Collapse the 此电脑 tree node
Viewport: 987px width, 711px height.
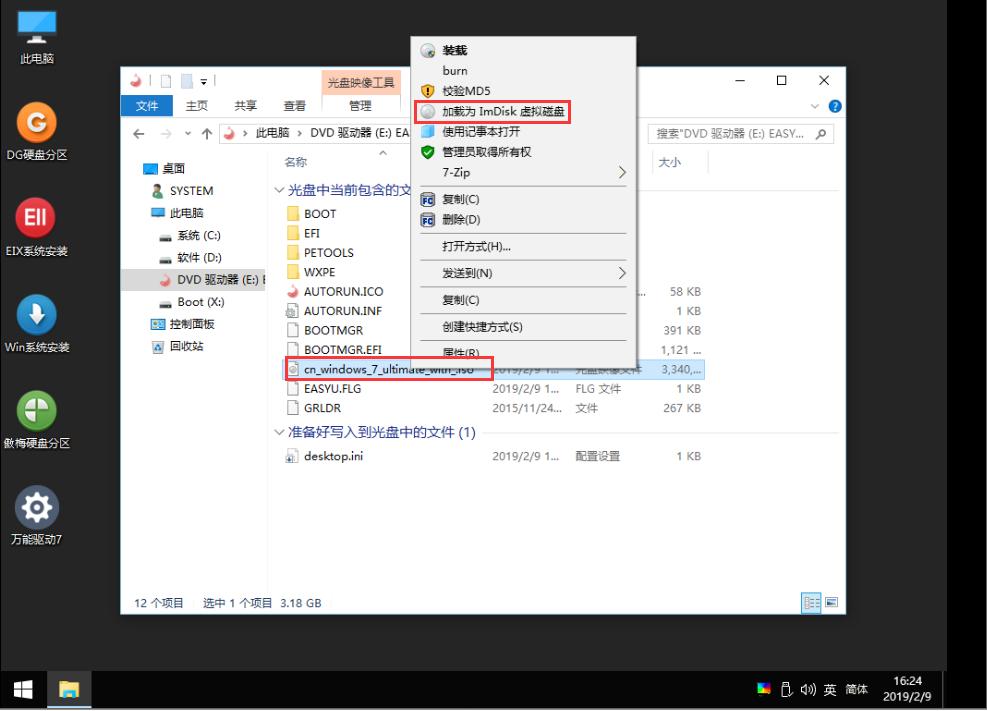coord(145,212)
